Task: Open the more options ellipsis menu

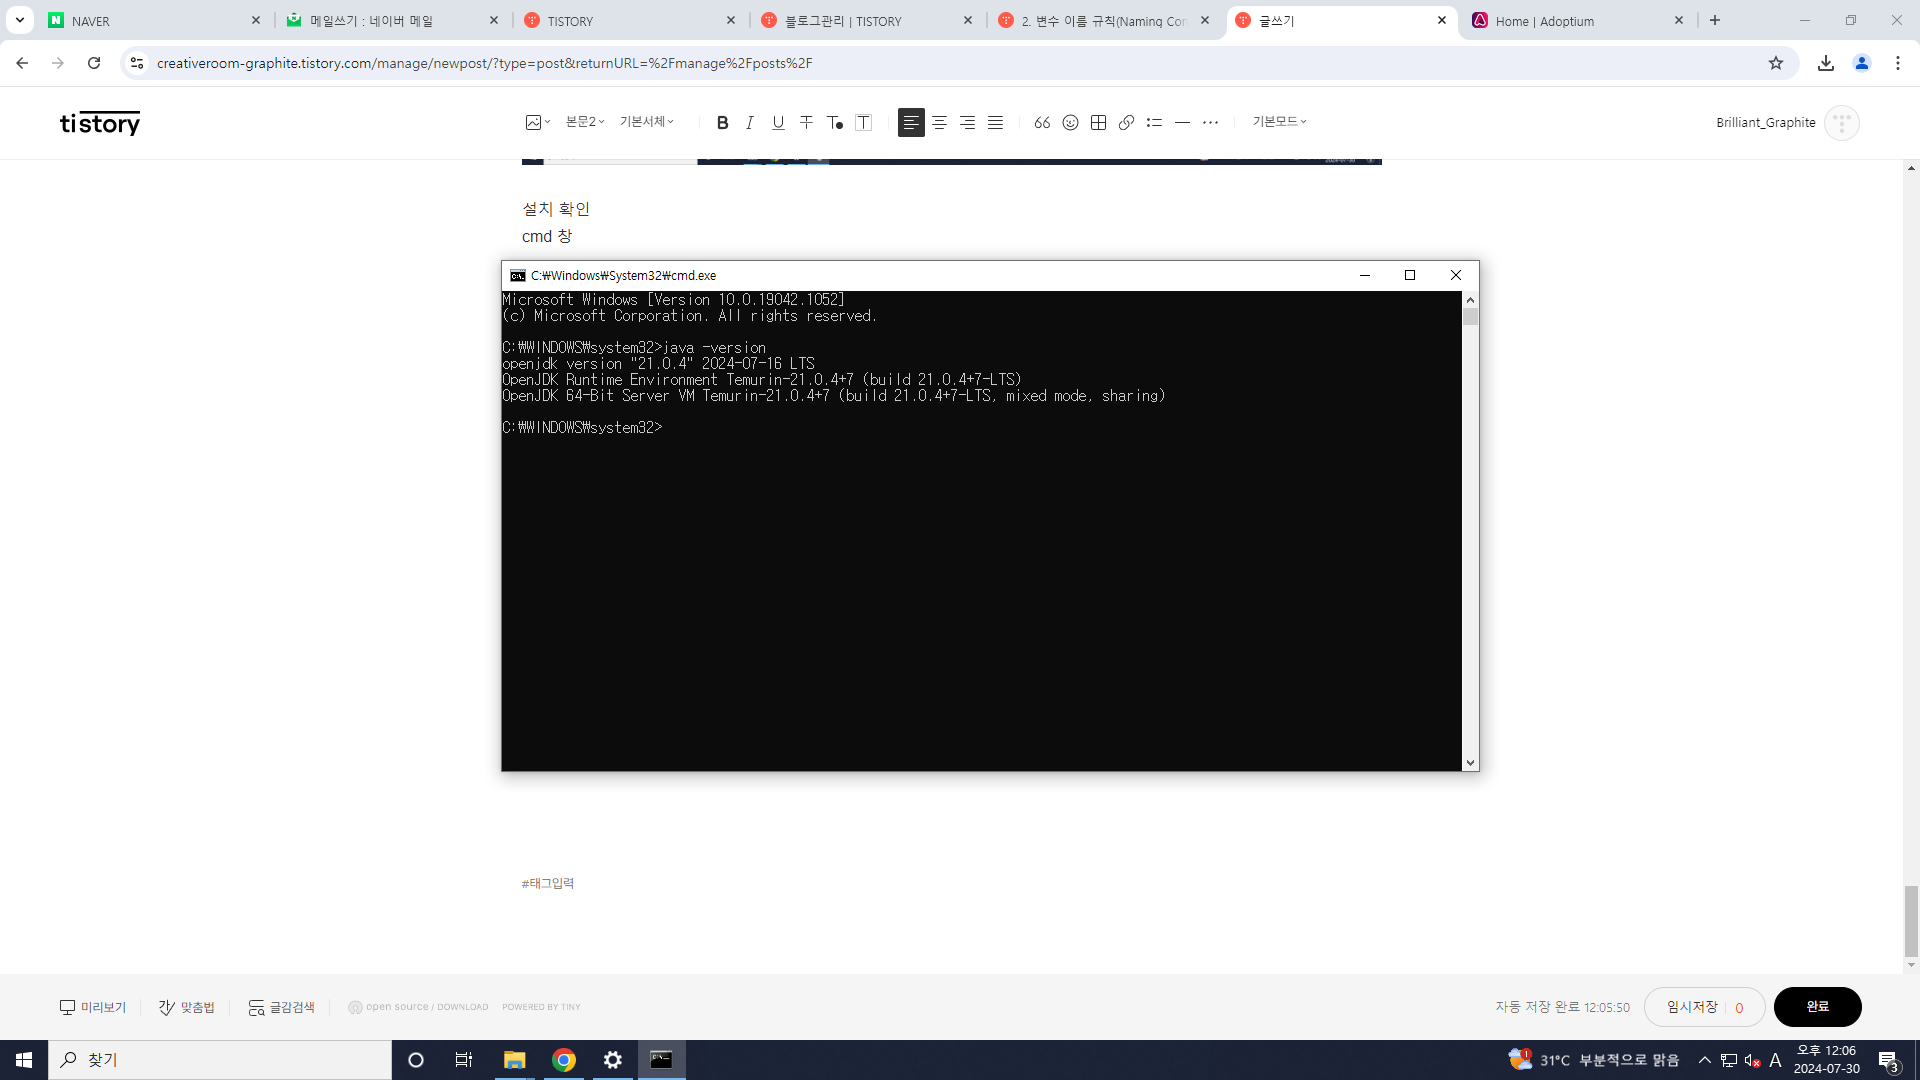Action: 1210,122
